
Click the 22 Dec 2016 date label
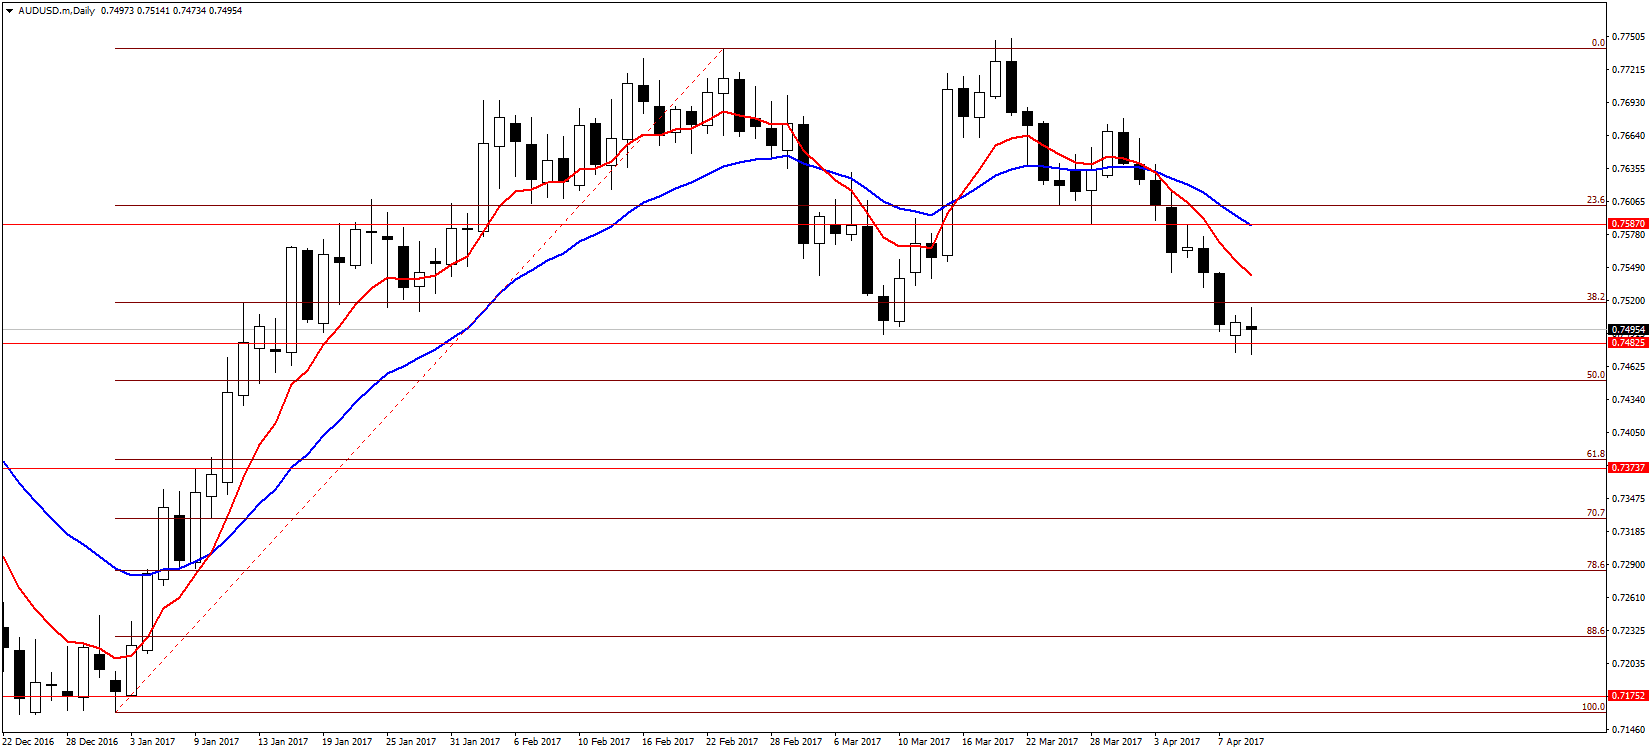tap(28, 742)
